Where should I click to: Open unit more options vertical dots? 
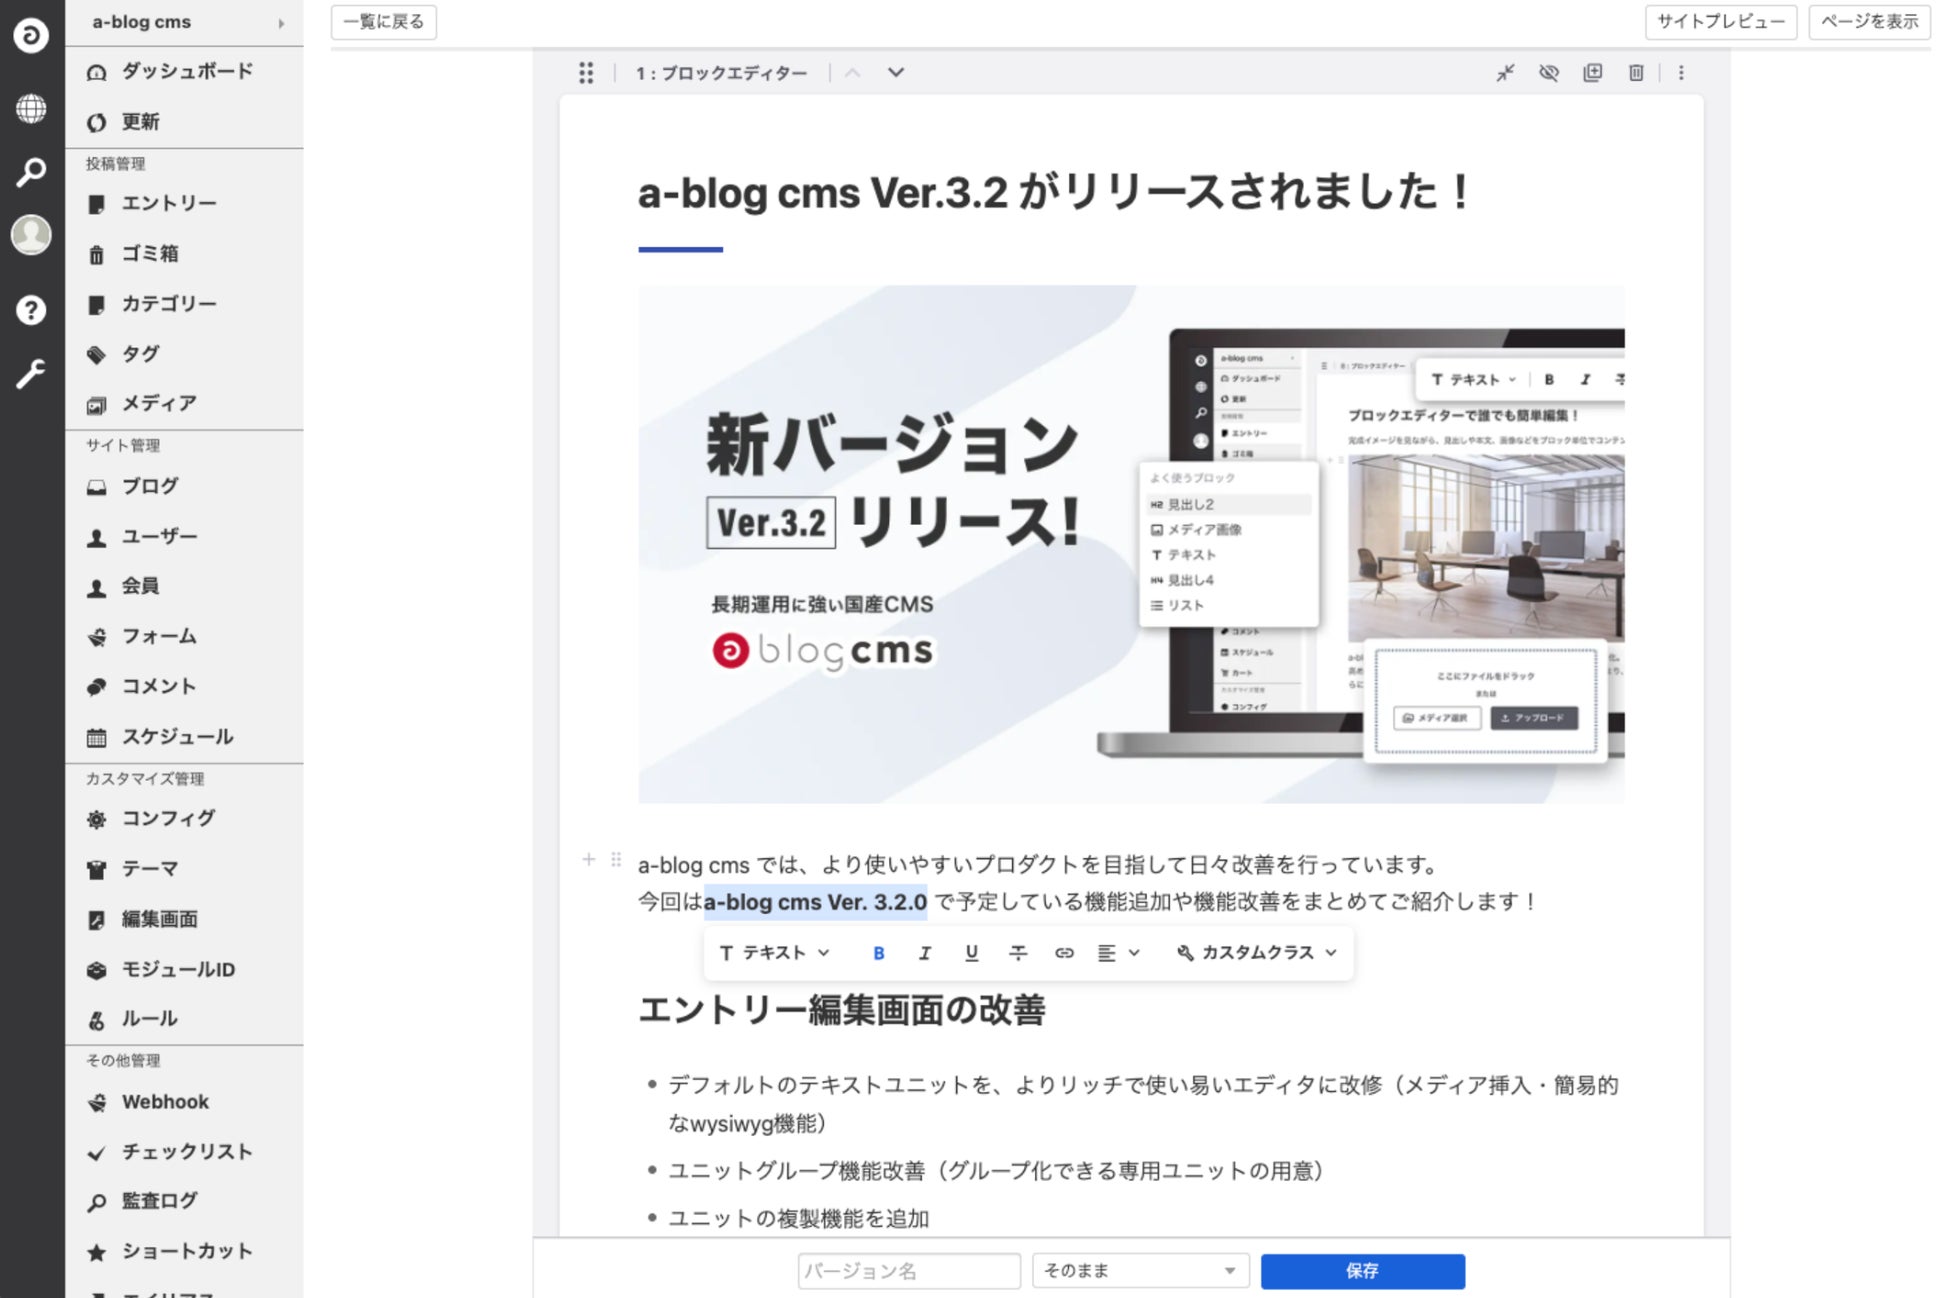coord(1681,72)
